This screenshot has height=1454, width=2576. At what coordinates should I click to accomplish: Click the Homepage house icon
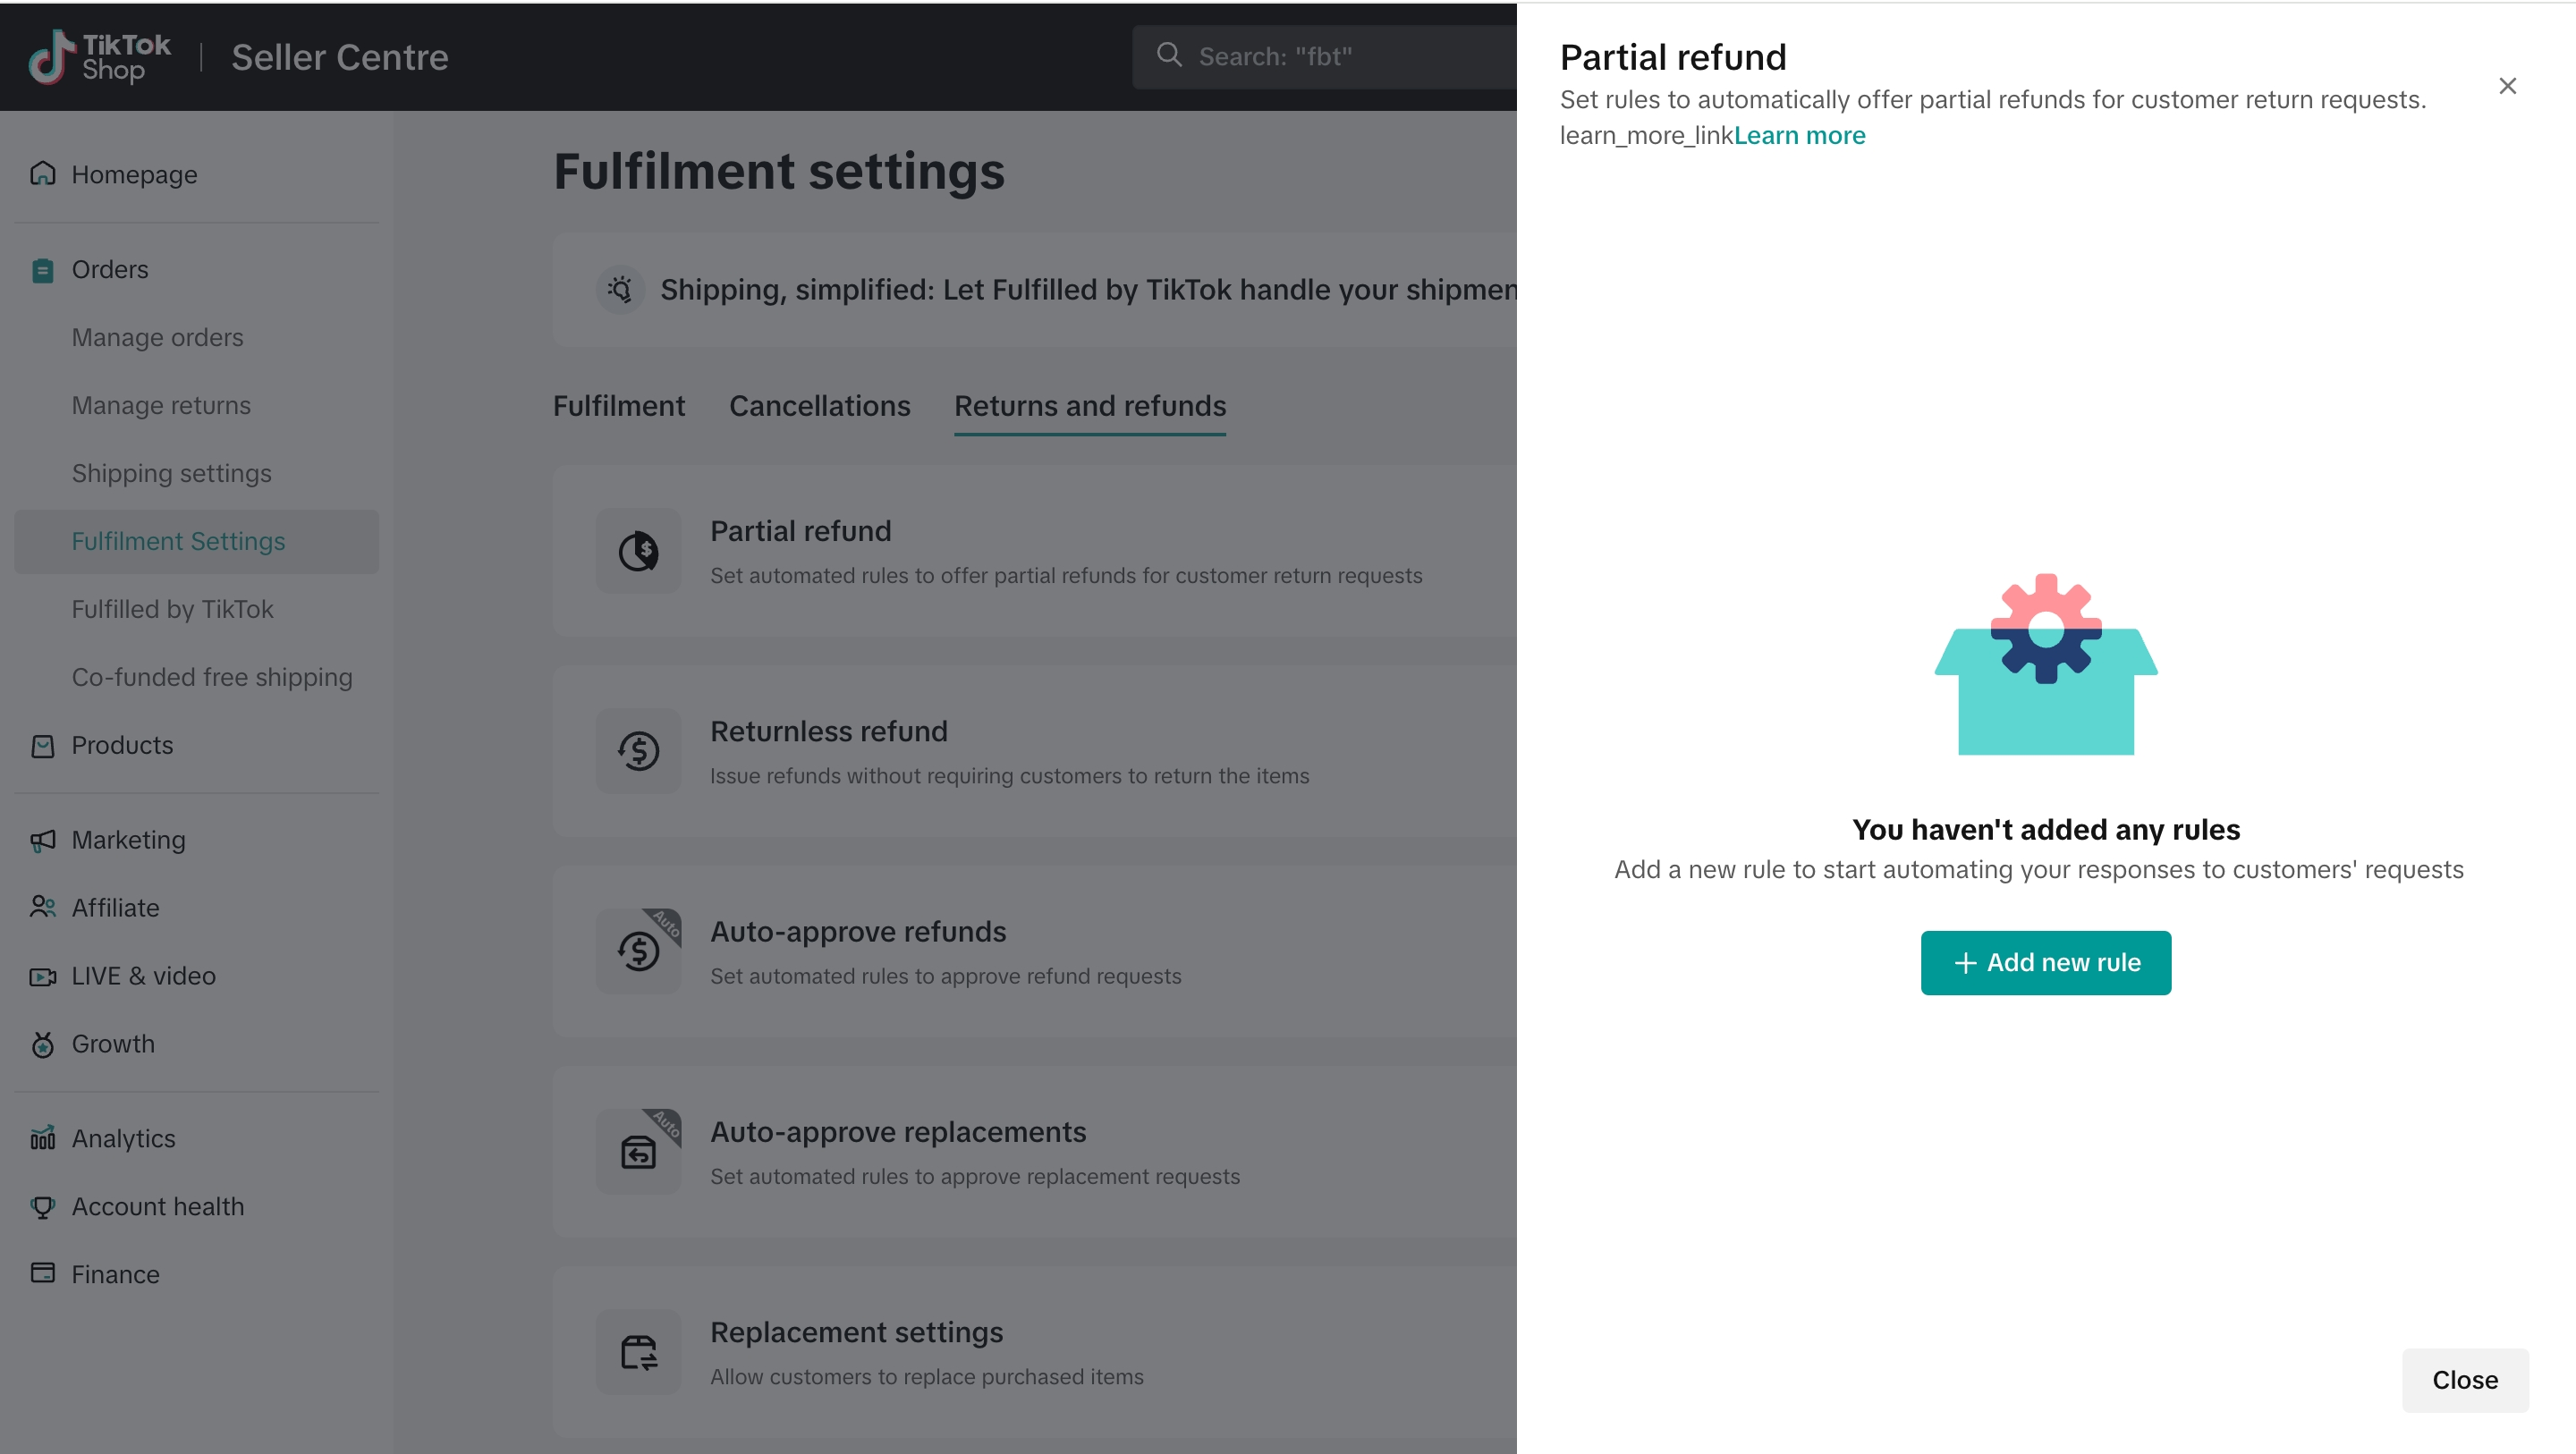[43, 174]
